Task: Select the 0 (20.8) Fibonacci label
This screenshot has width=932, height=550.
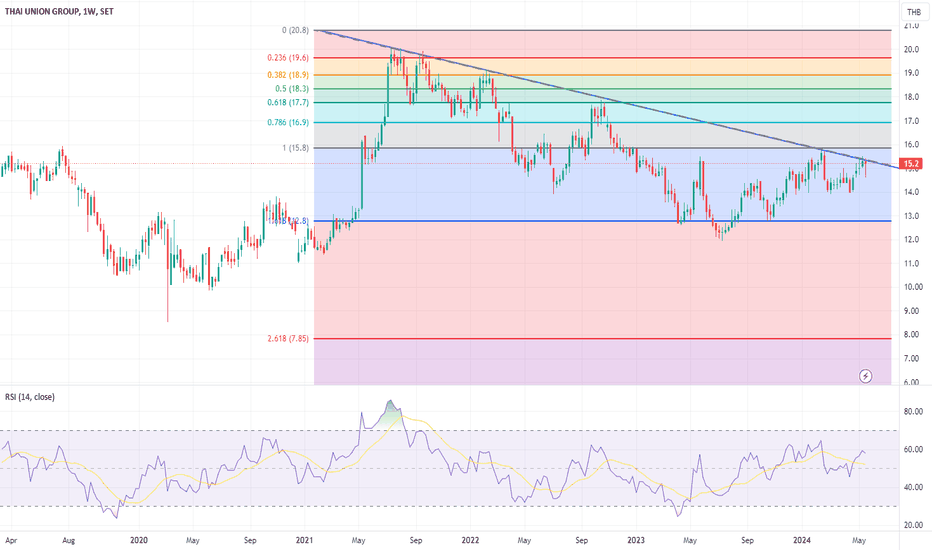Action: pos(295,30)
